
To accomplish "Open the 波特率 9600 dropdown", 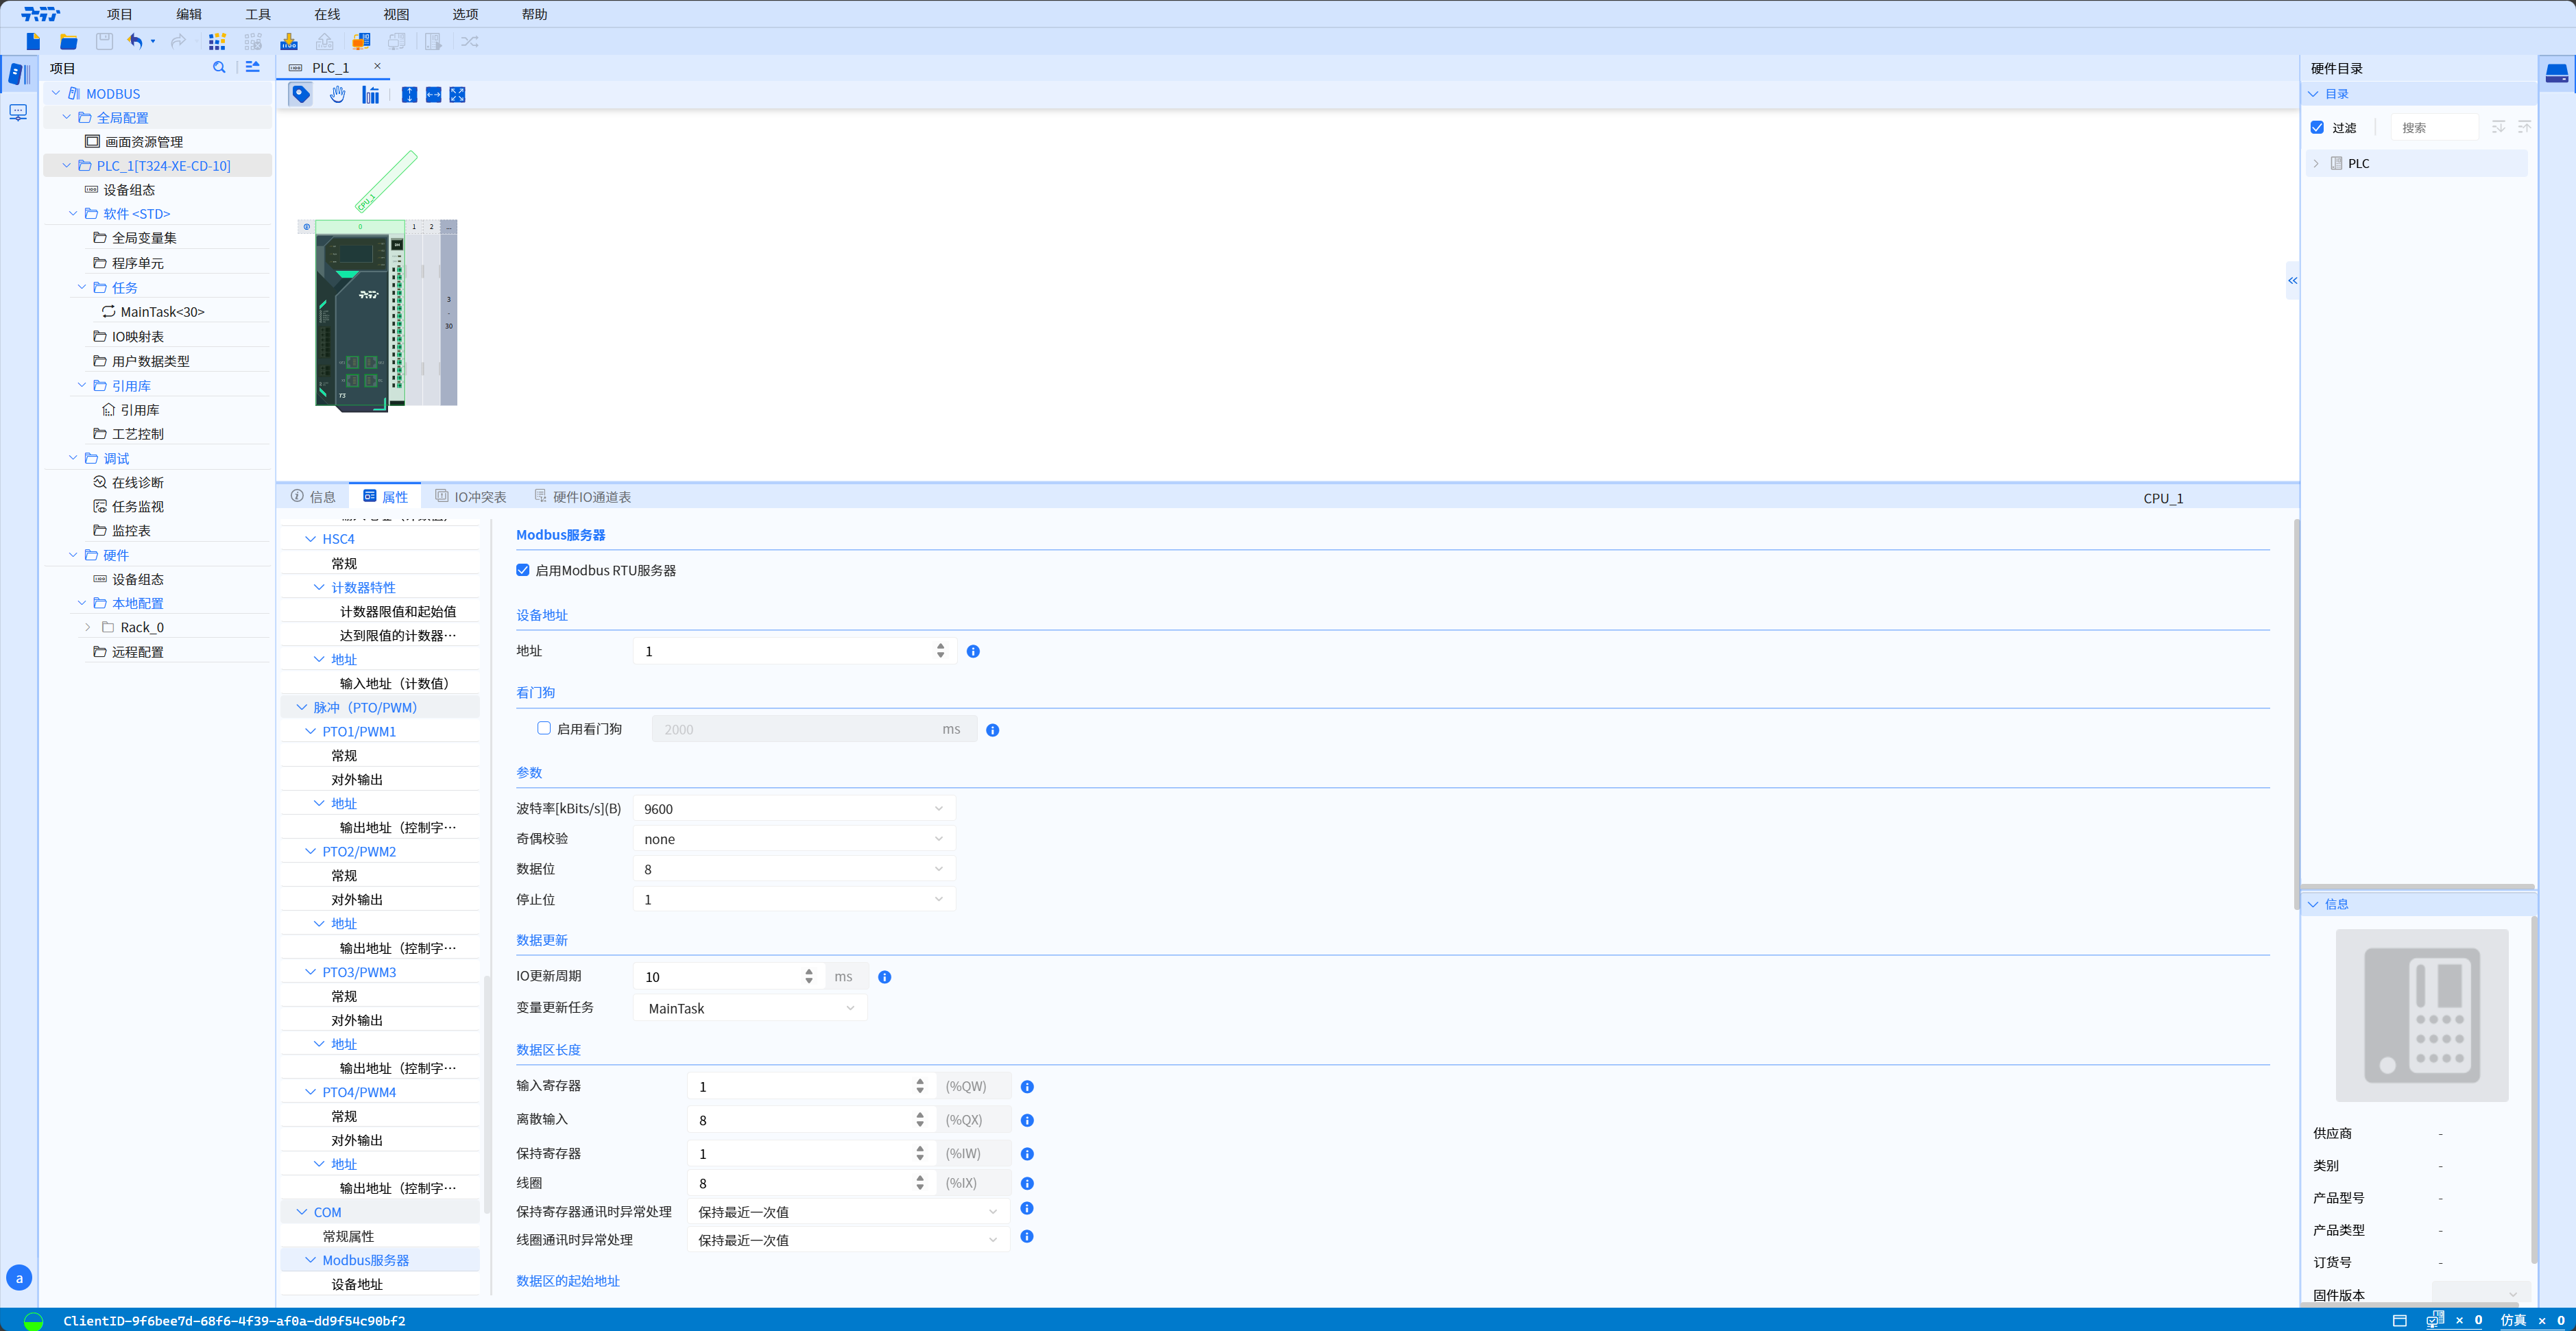I will click(x=794, y=808).
